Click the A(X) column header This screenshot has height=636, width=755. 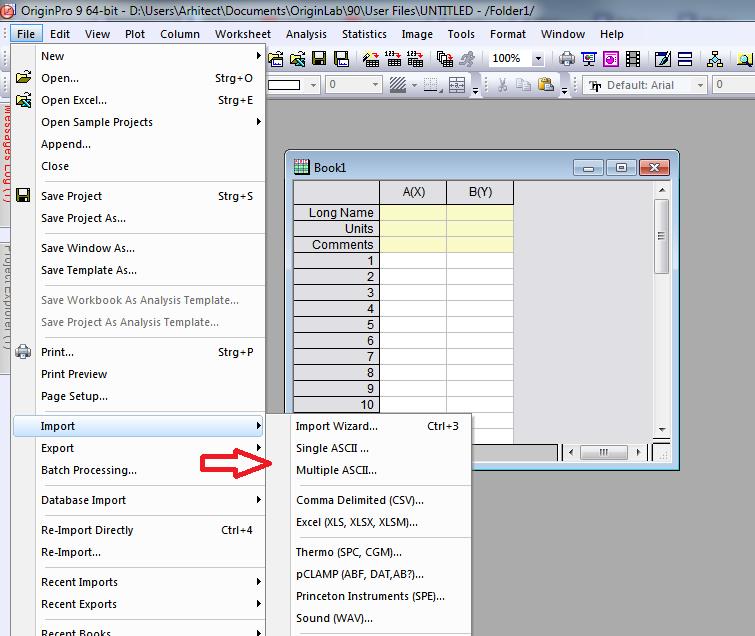[413, 192]
